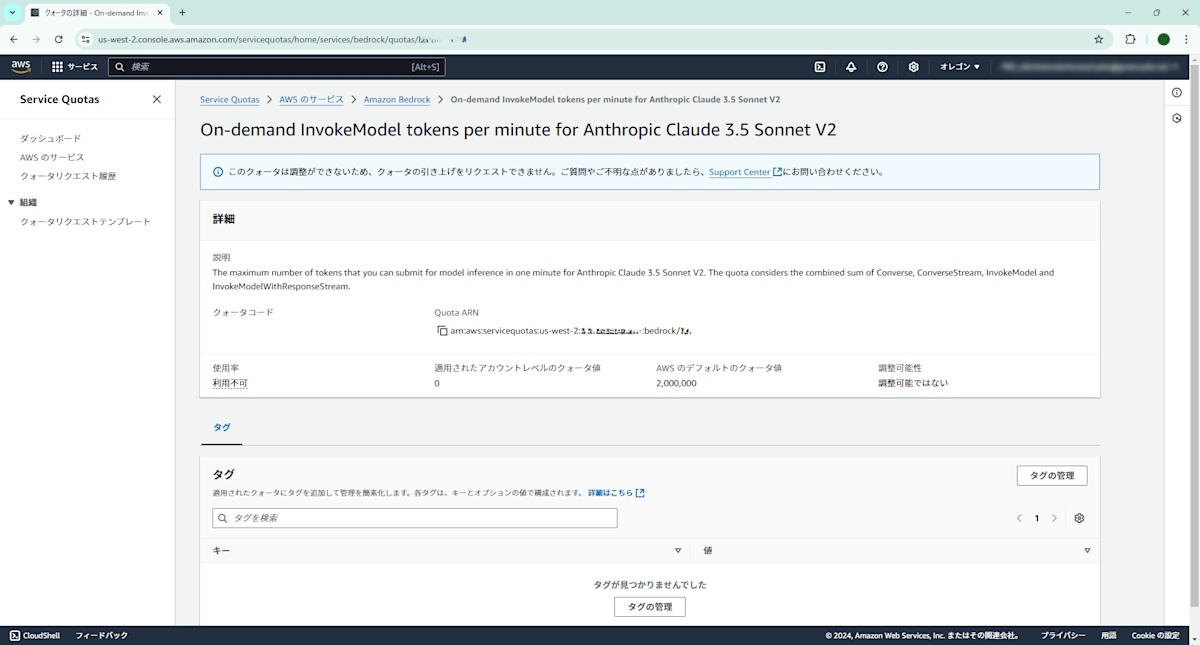Open the info panel icon on right edge
This screenshot has width=1200, height=645.
pos(1177,93)
